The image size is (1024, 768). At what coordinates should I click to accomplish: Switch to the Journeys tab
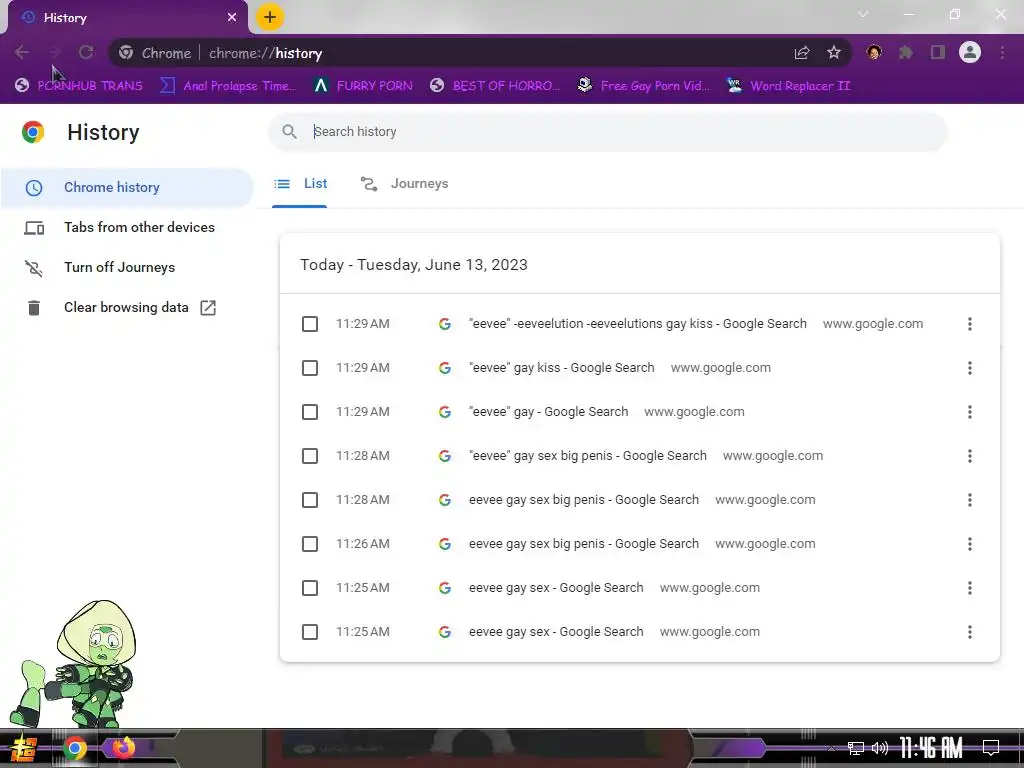tap(404, 184)
